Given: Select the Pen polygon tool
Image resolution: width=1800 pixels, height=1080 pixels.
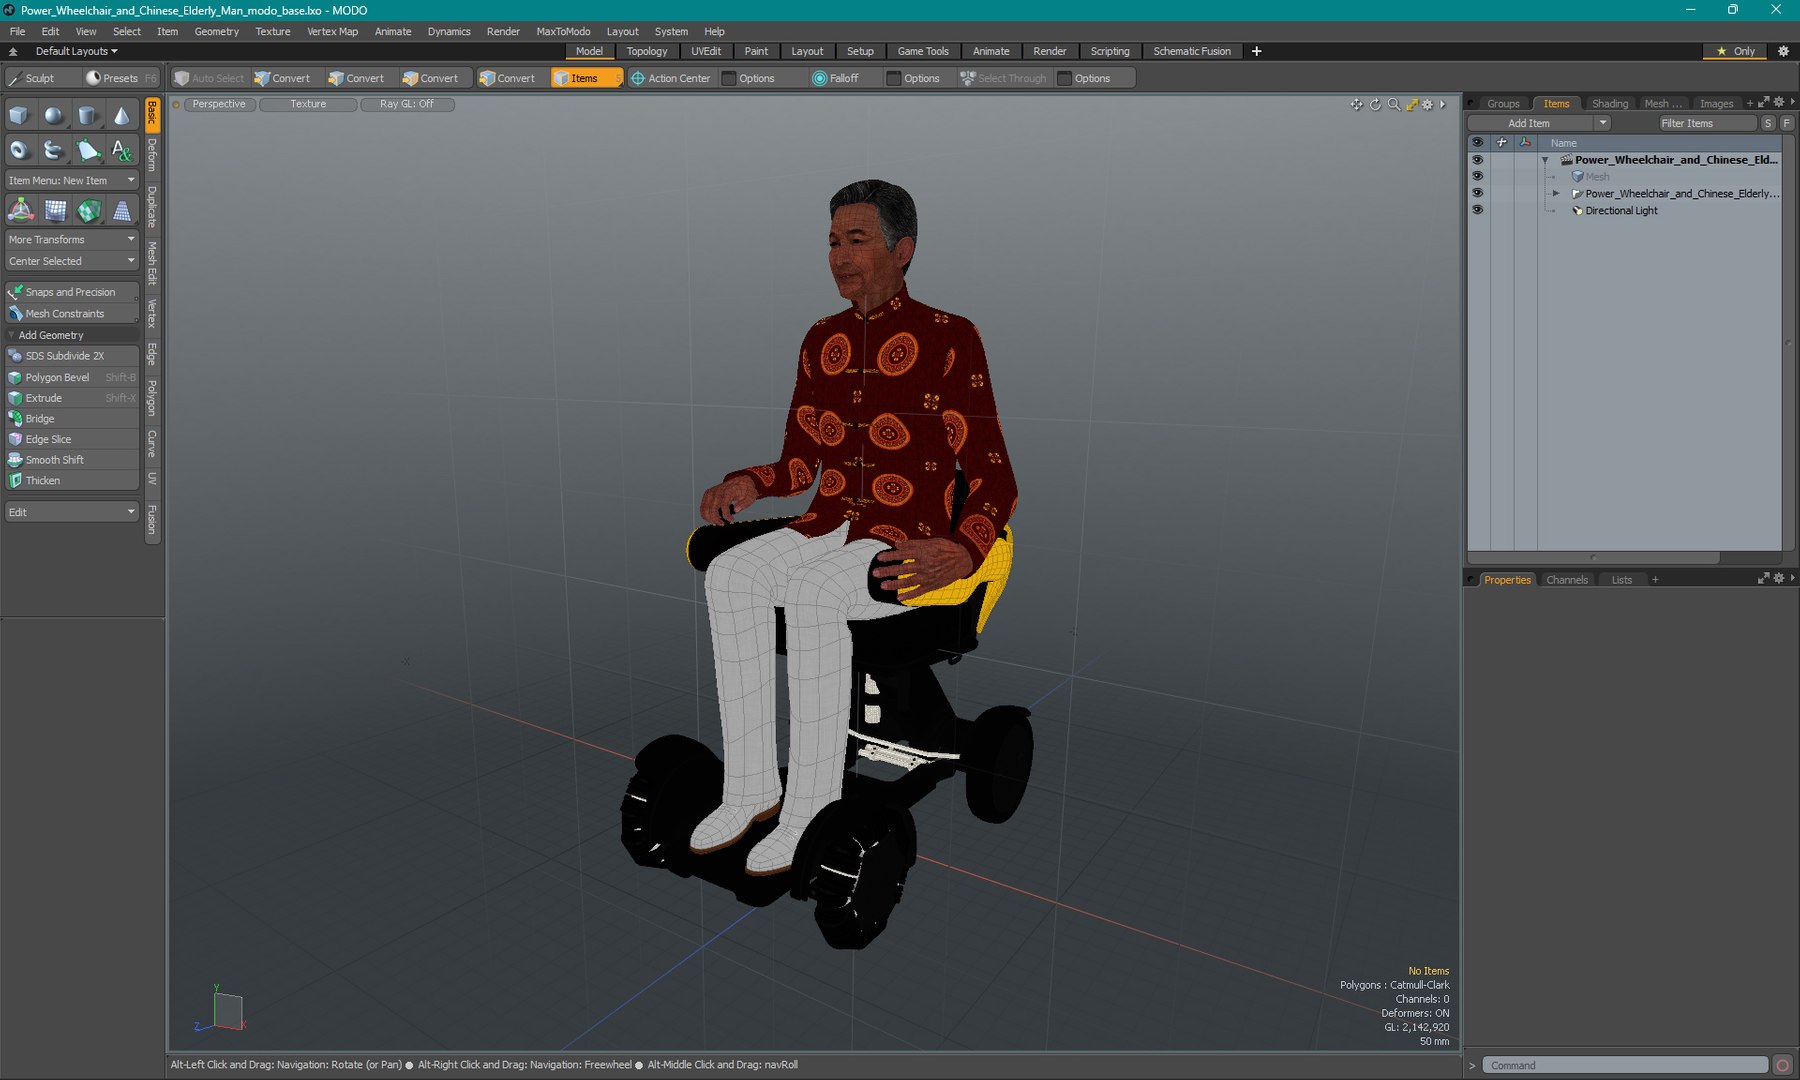Looking at the screenshot, I should (x=88, y=150).
